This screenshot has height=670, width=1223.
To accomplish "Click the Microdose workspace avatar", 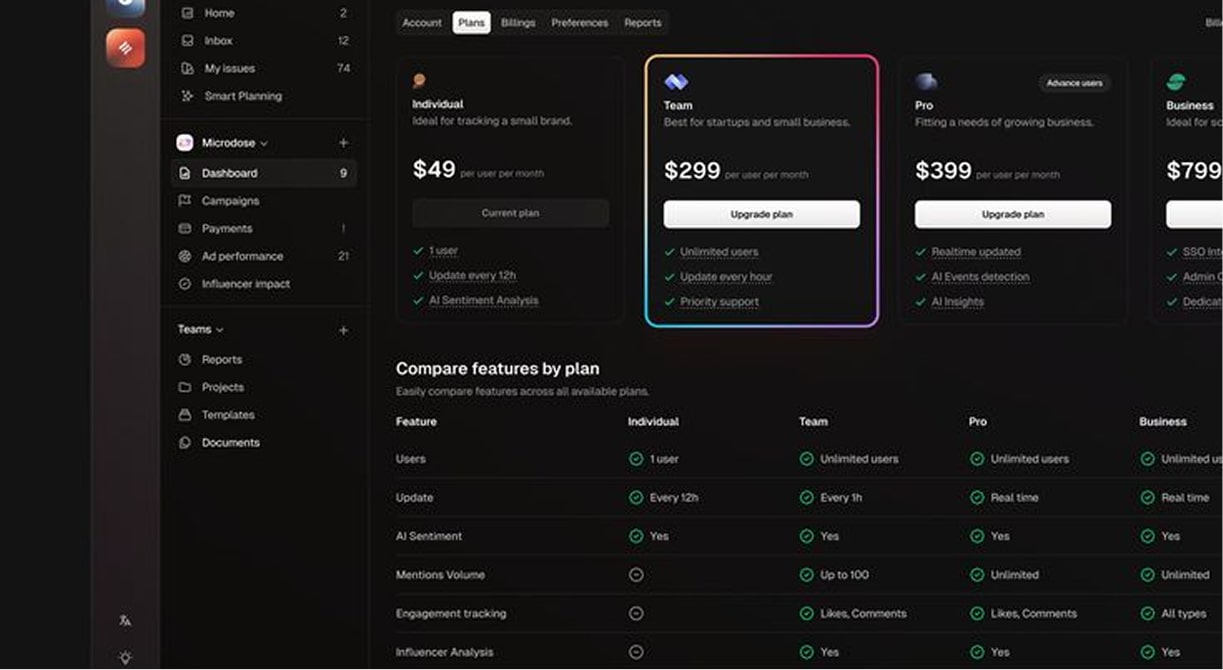I will pos(184,143).
